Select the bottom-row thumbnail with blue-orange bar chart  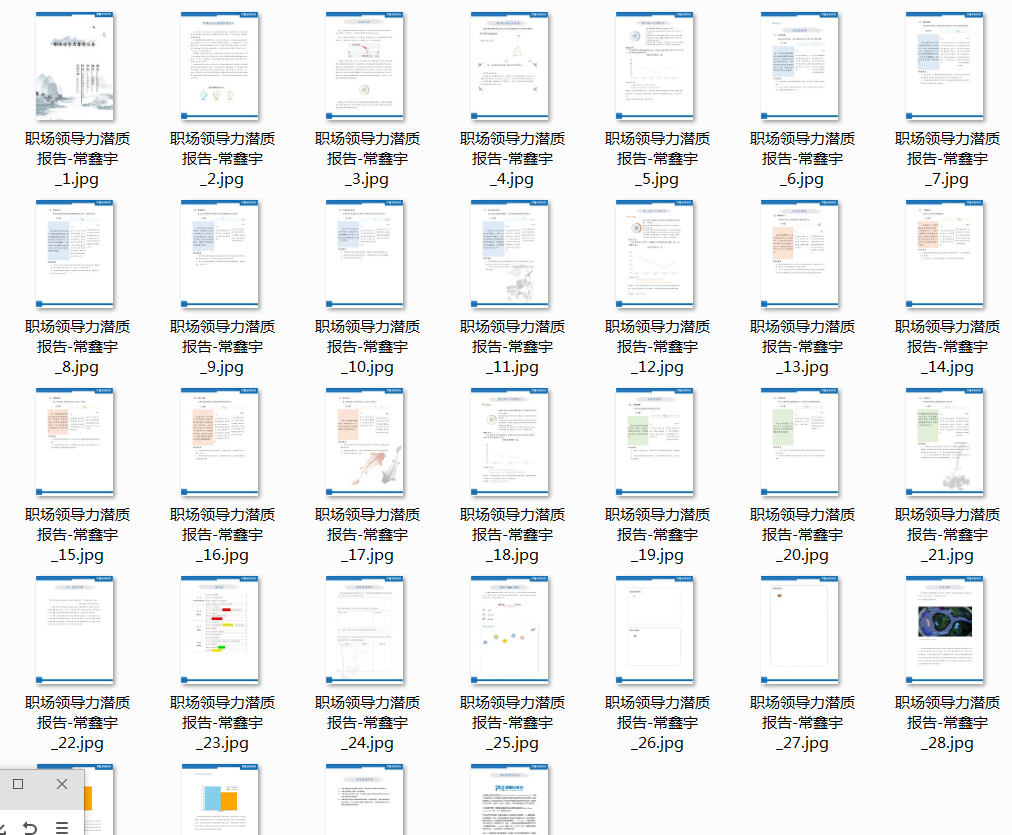pyautogui.click(x=220, y=799)
